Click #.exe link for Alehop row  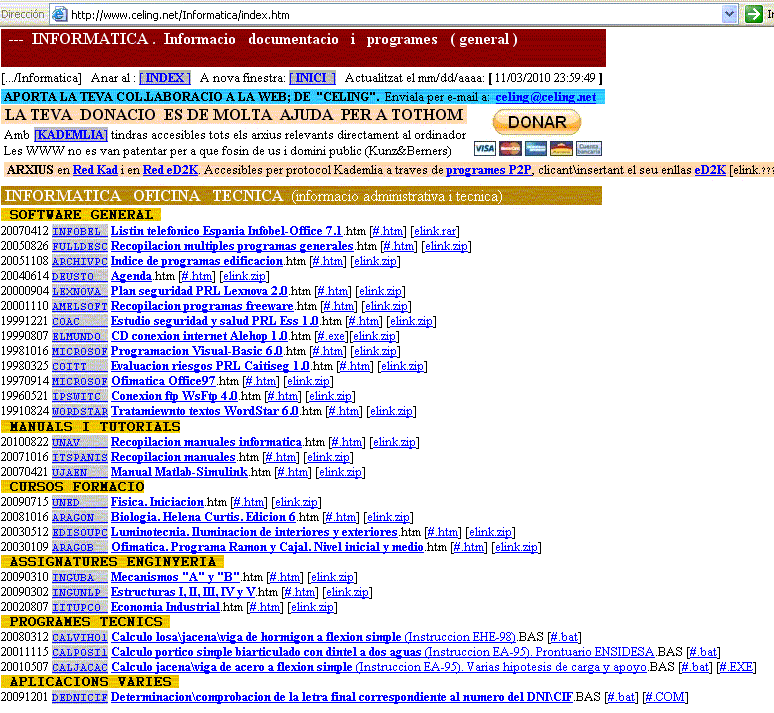click(331, 336)
